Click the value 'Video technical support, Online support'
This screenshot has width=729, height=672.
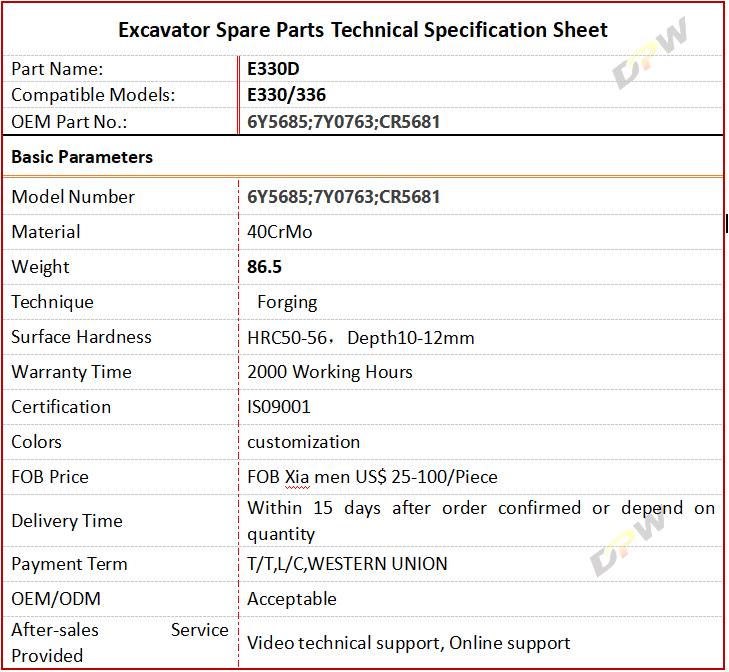[408, 643]
